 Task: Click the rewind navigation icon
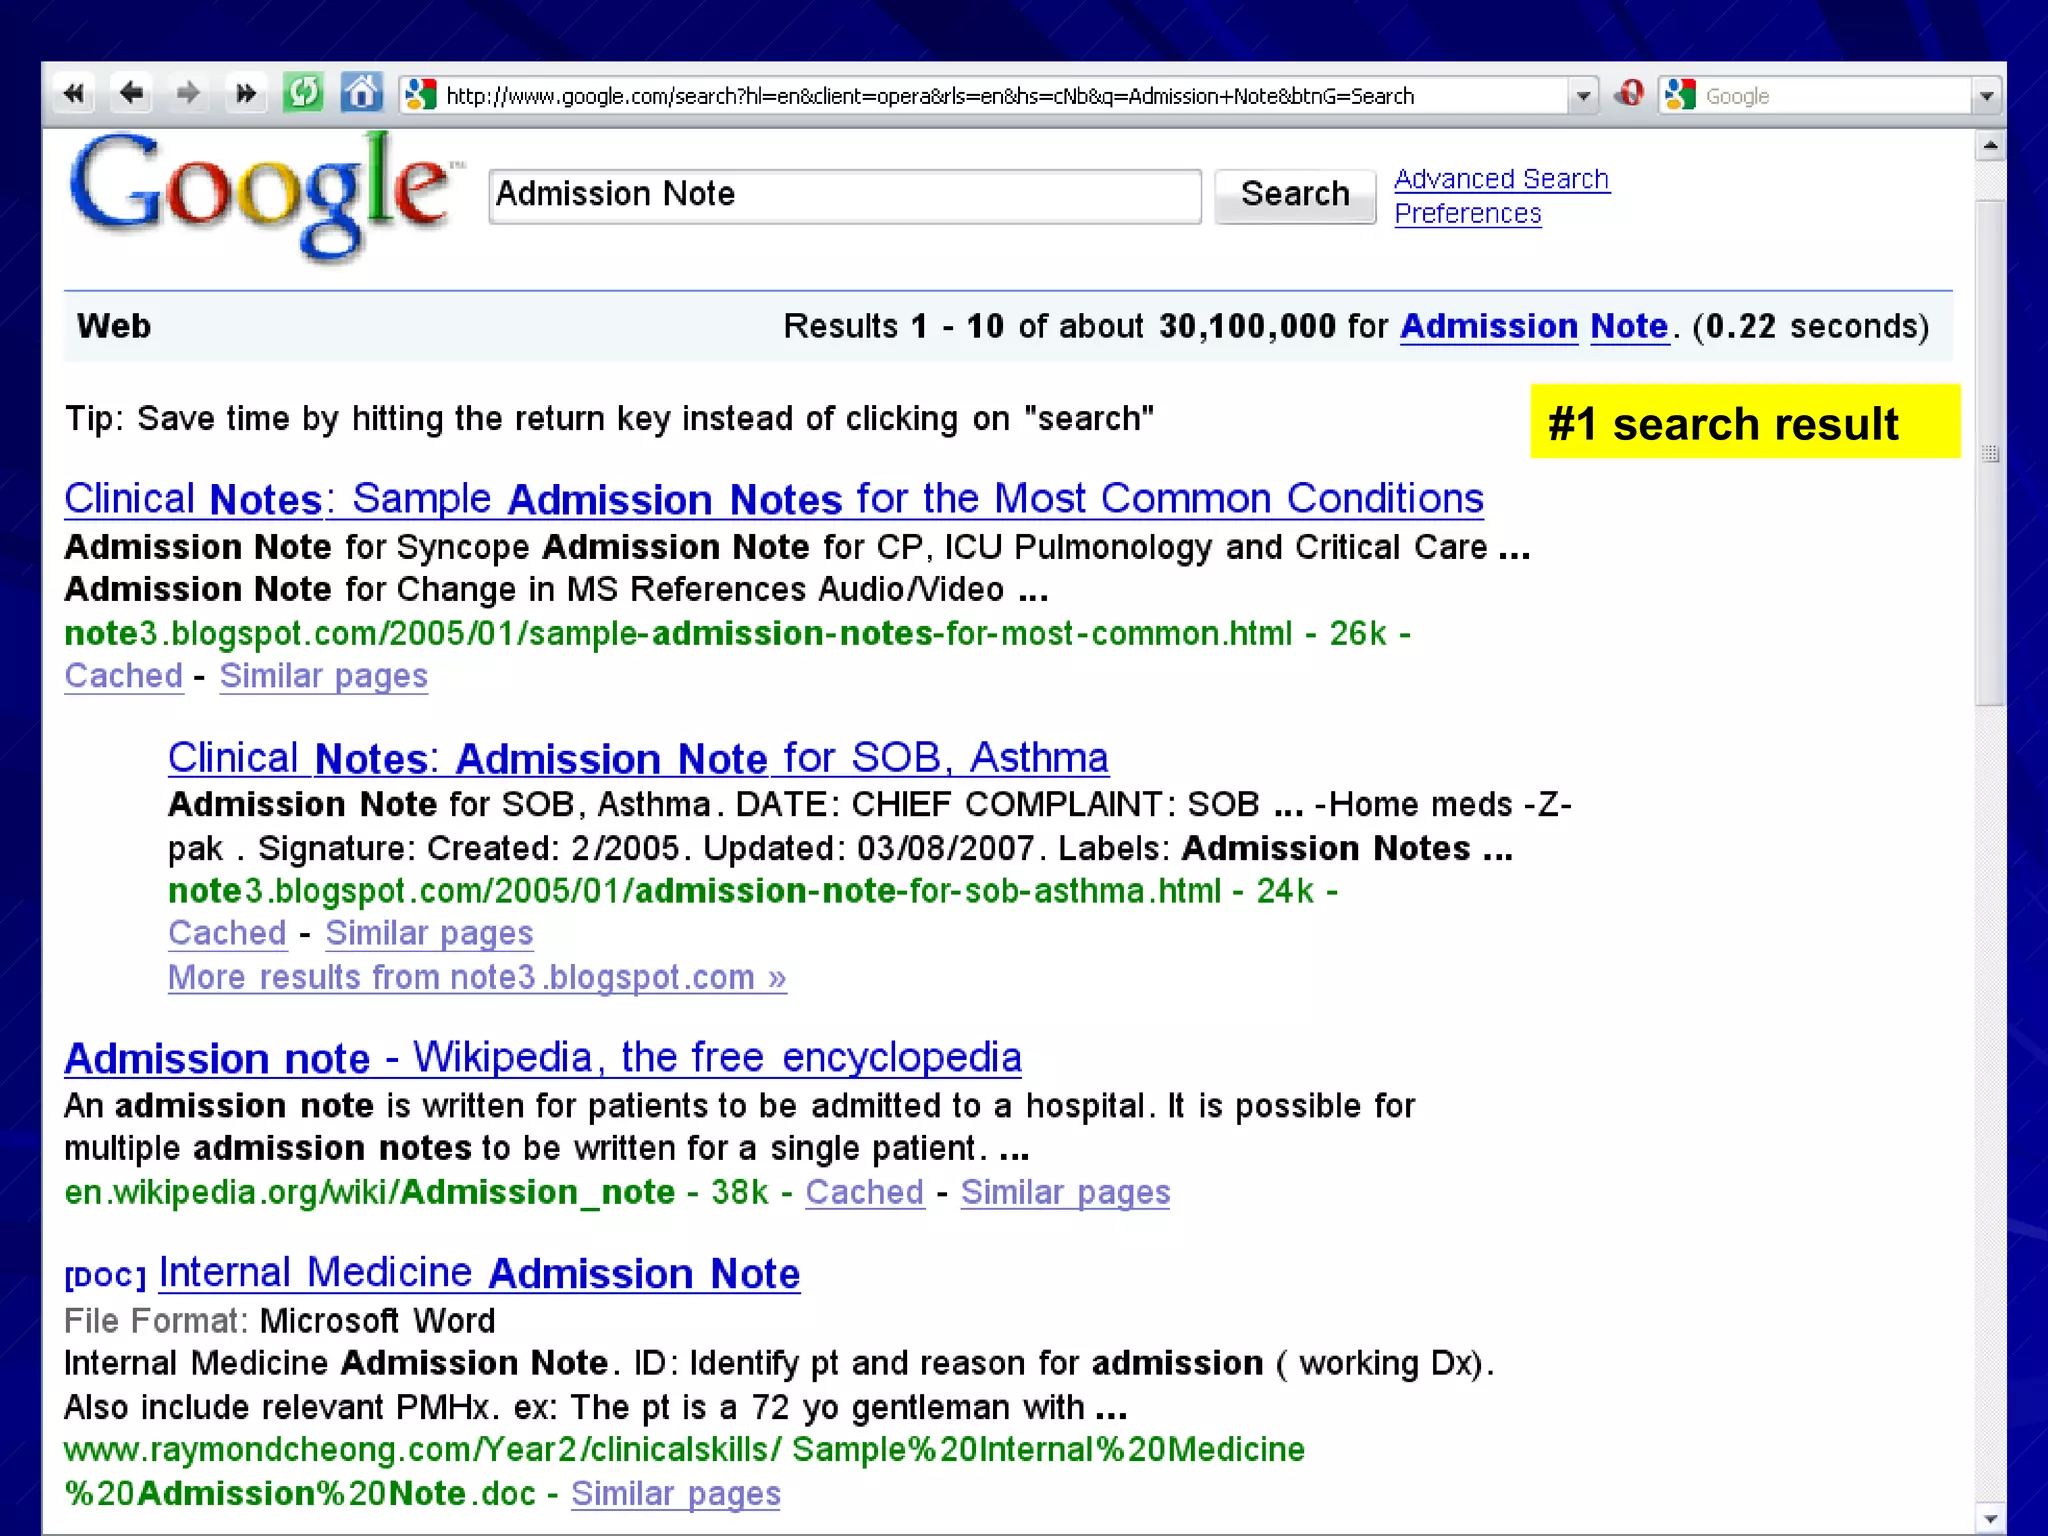coord(73,94)
